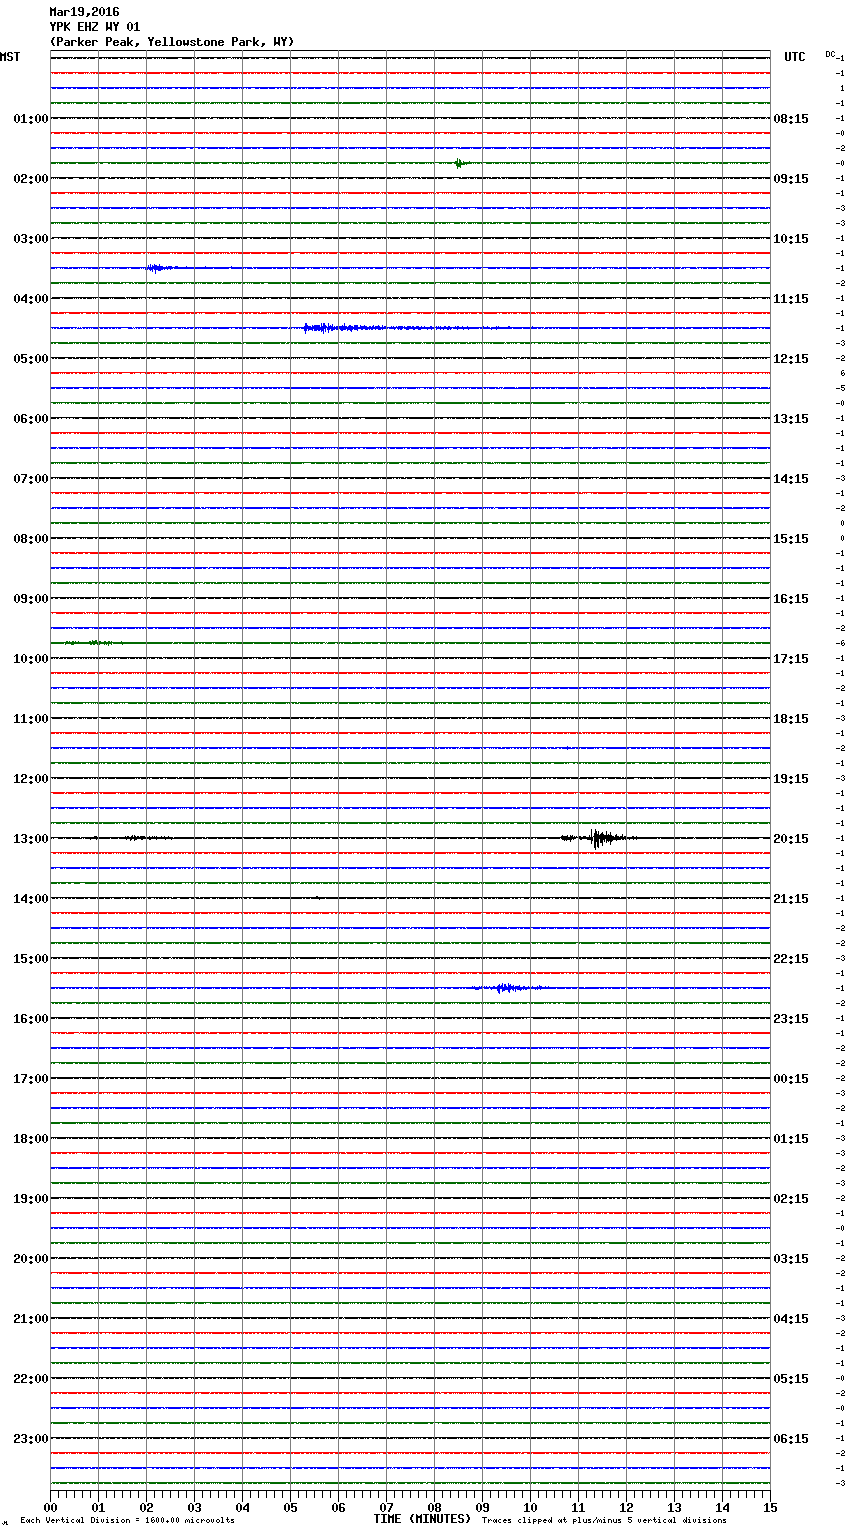850x1534 pixels.
Task: Click the date label Mar19,2016
Action: pos(84,12)
